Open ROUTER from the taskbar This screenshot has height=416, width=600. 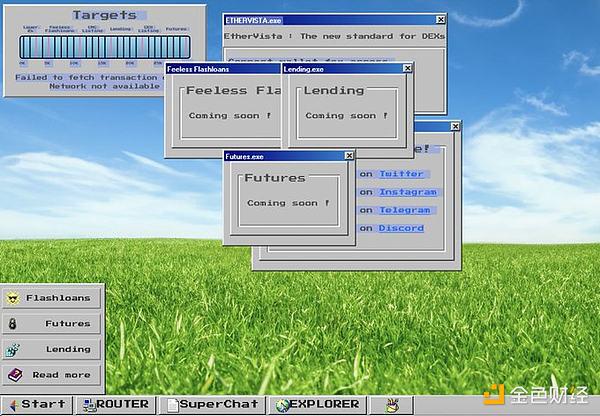(x=117, y=404)
